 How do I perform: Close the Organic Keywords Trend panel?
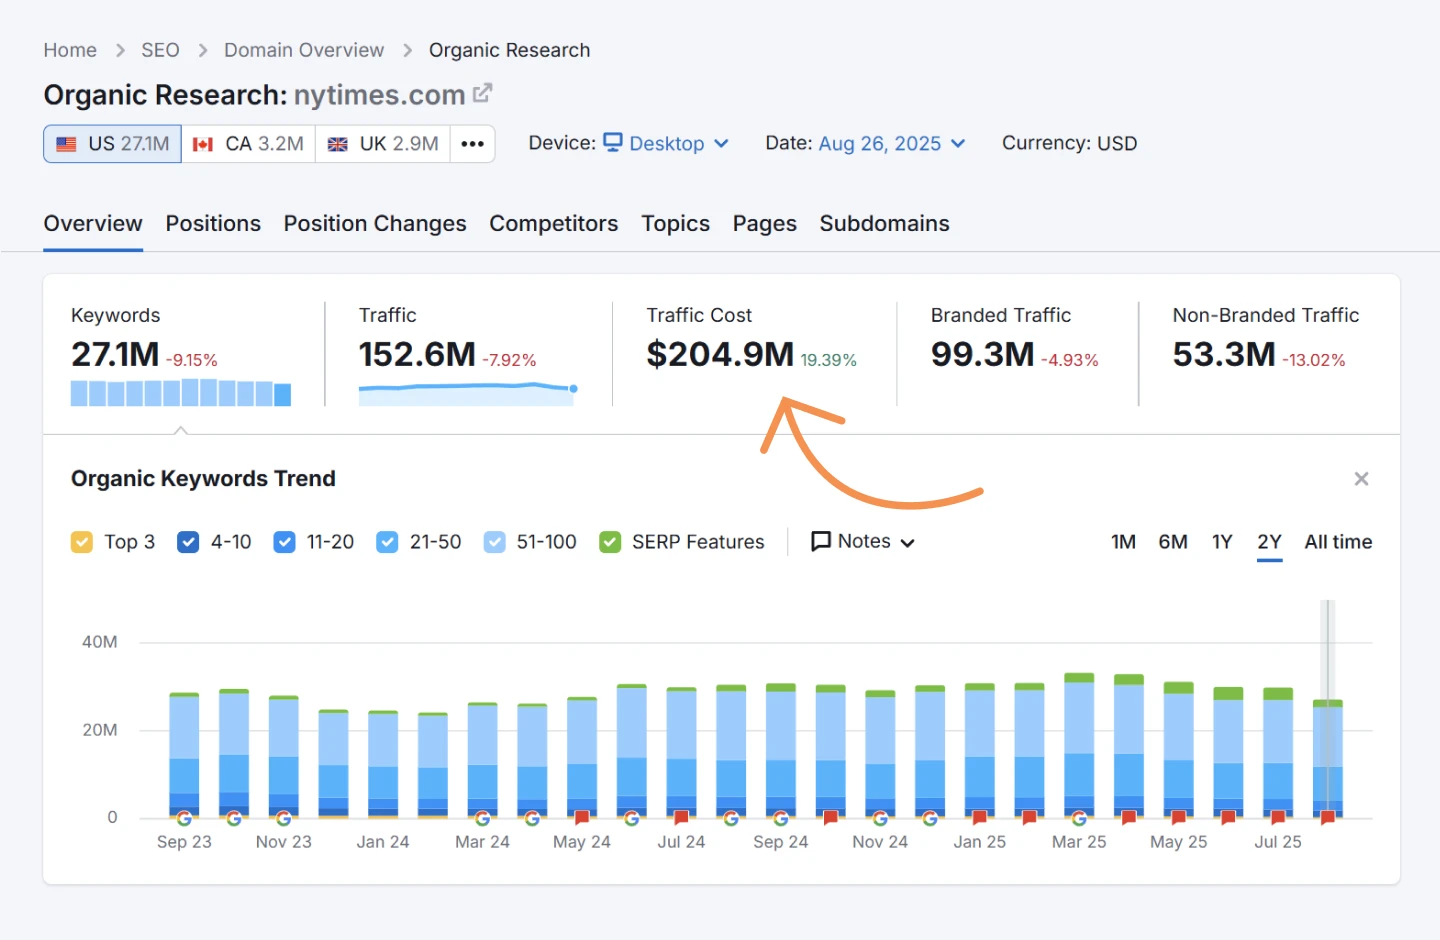pos(1361,479)
